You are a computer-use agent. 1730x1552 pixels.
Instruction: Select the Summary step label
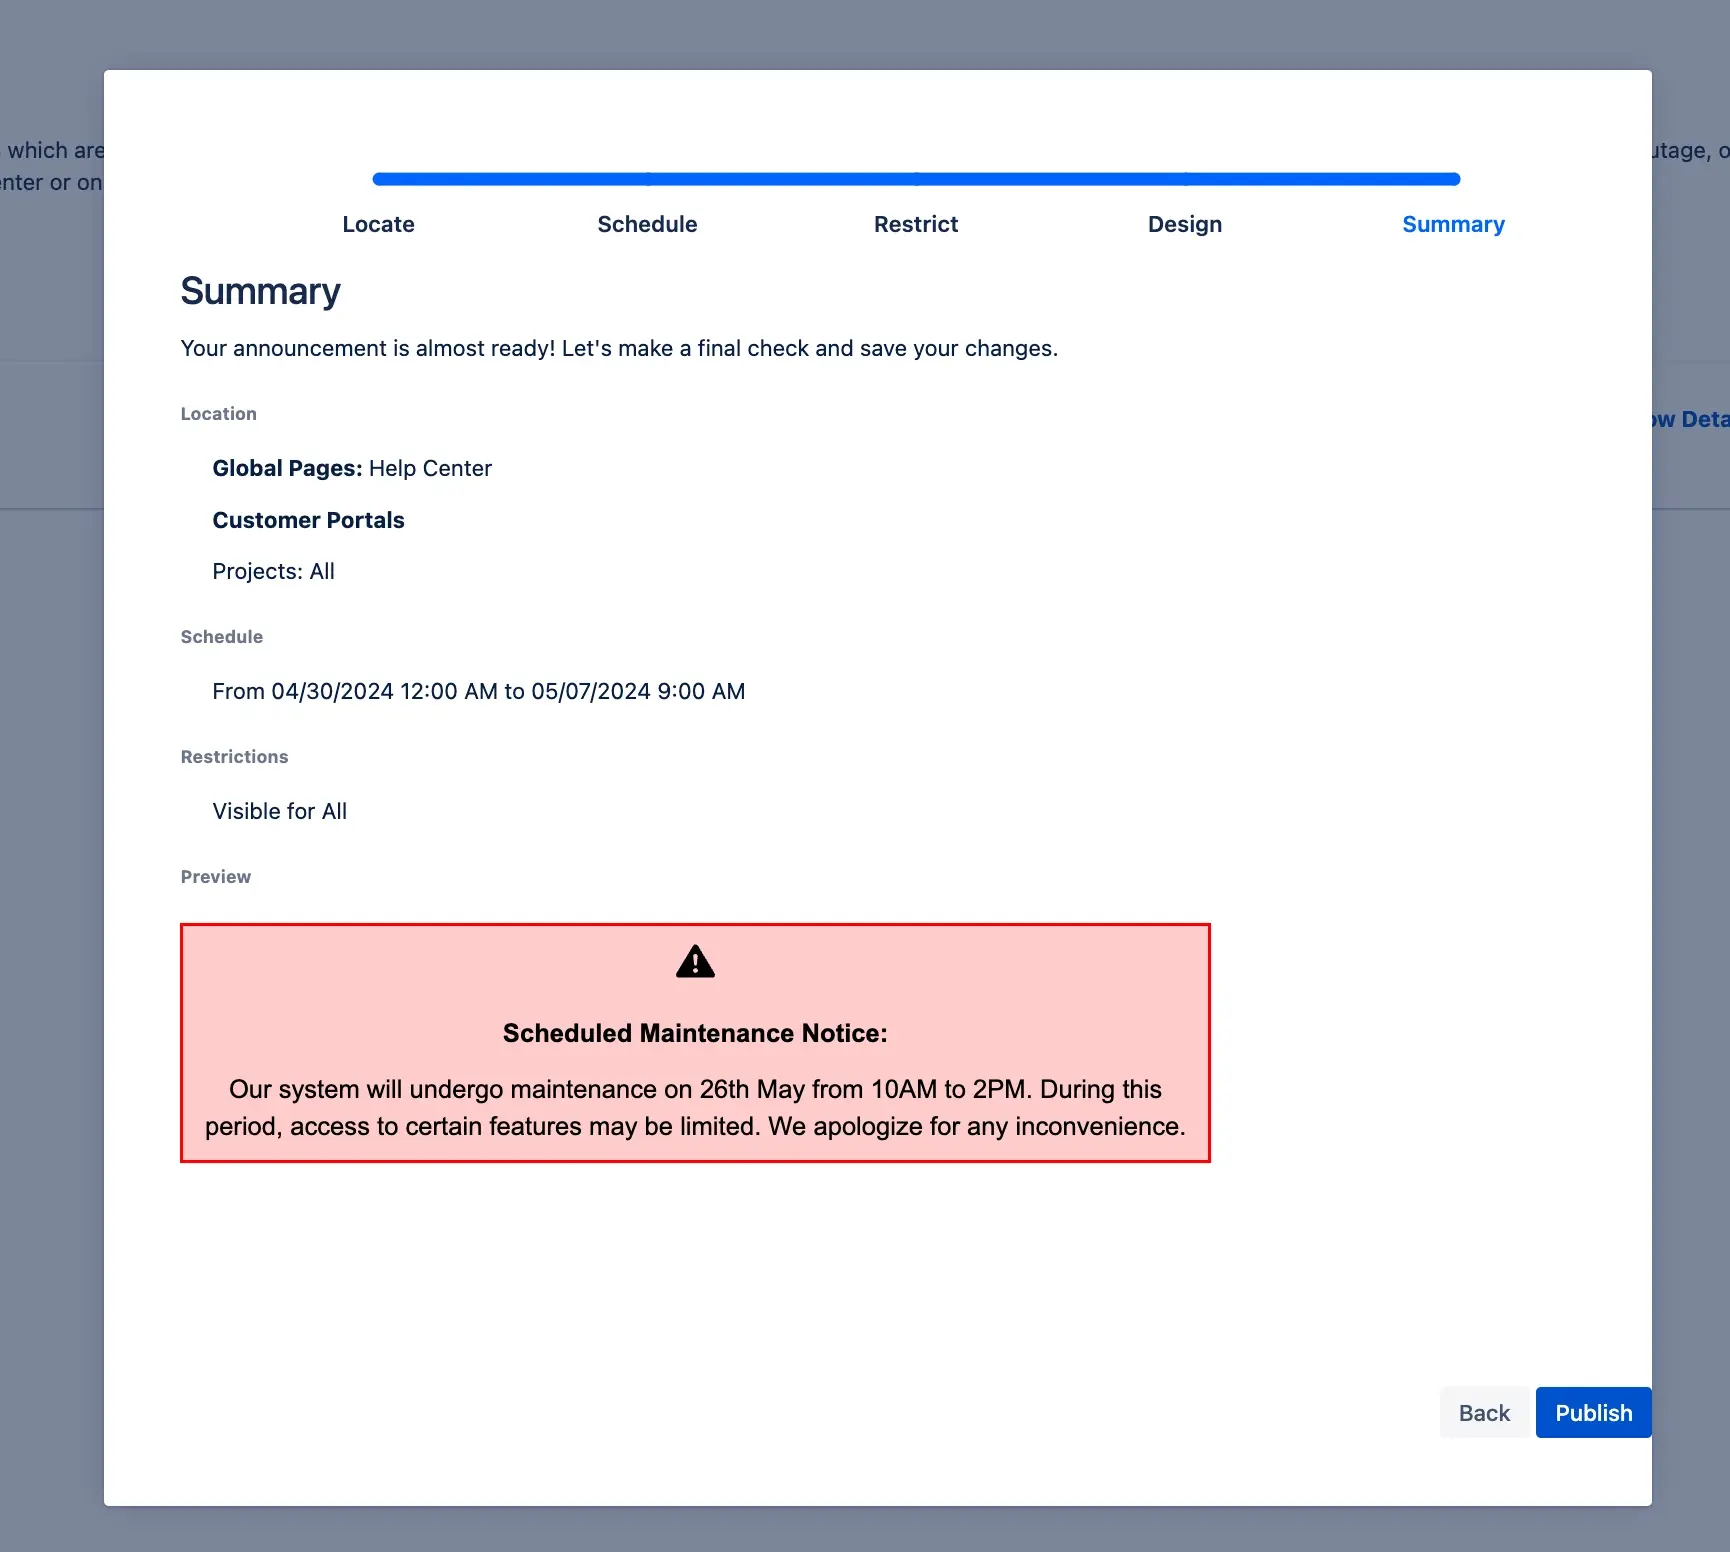point(1452,224)
